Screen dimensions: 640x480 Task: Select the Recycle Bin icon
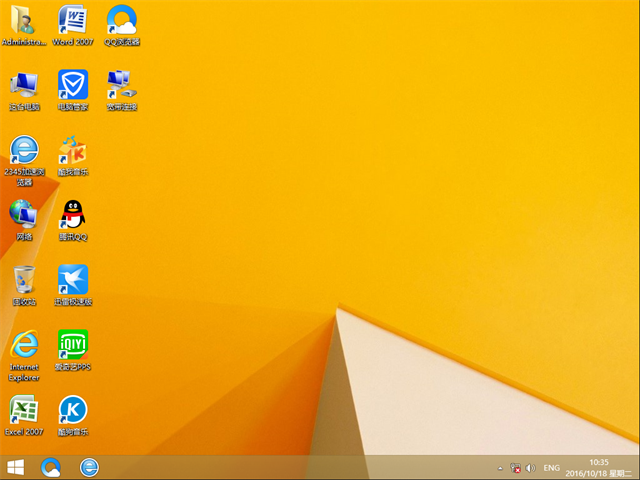23,279
